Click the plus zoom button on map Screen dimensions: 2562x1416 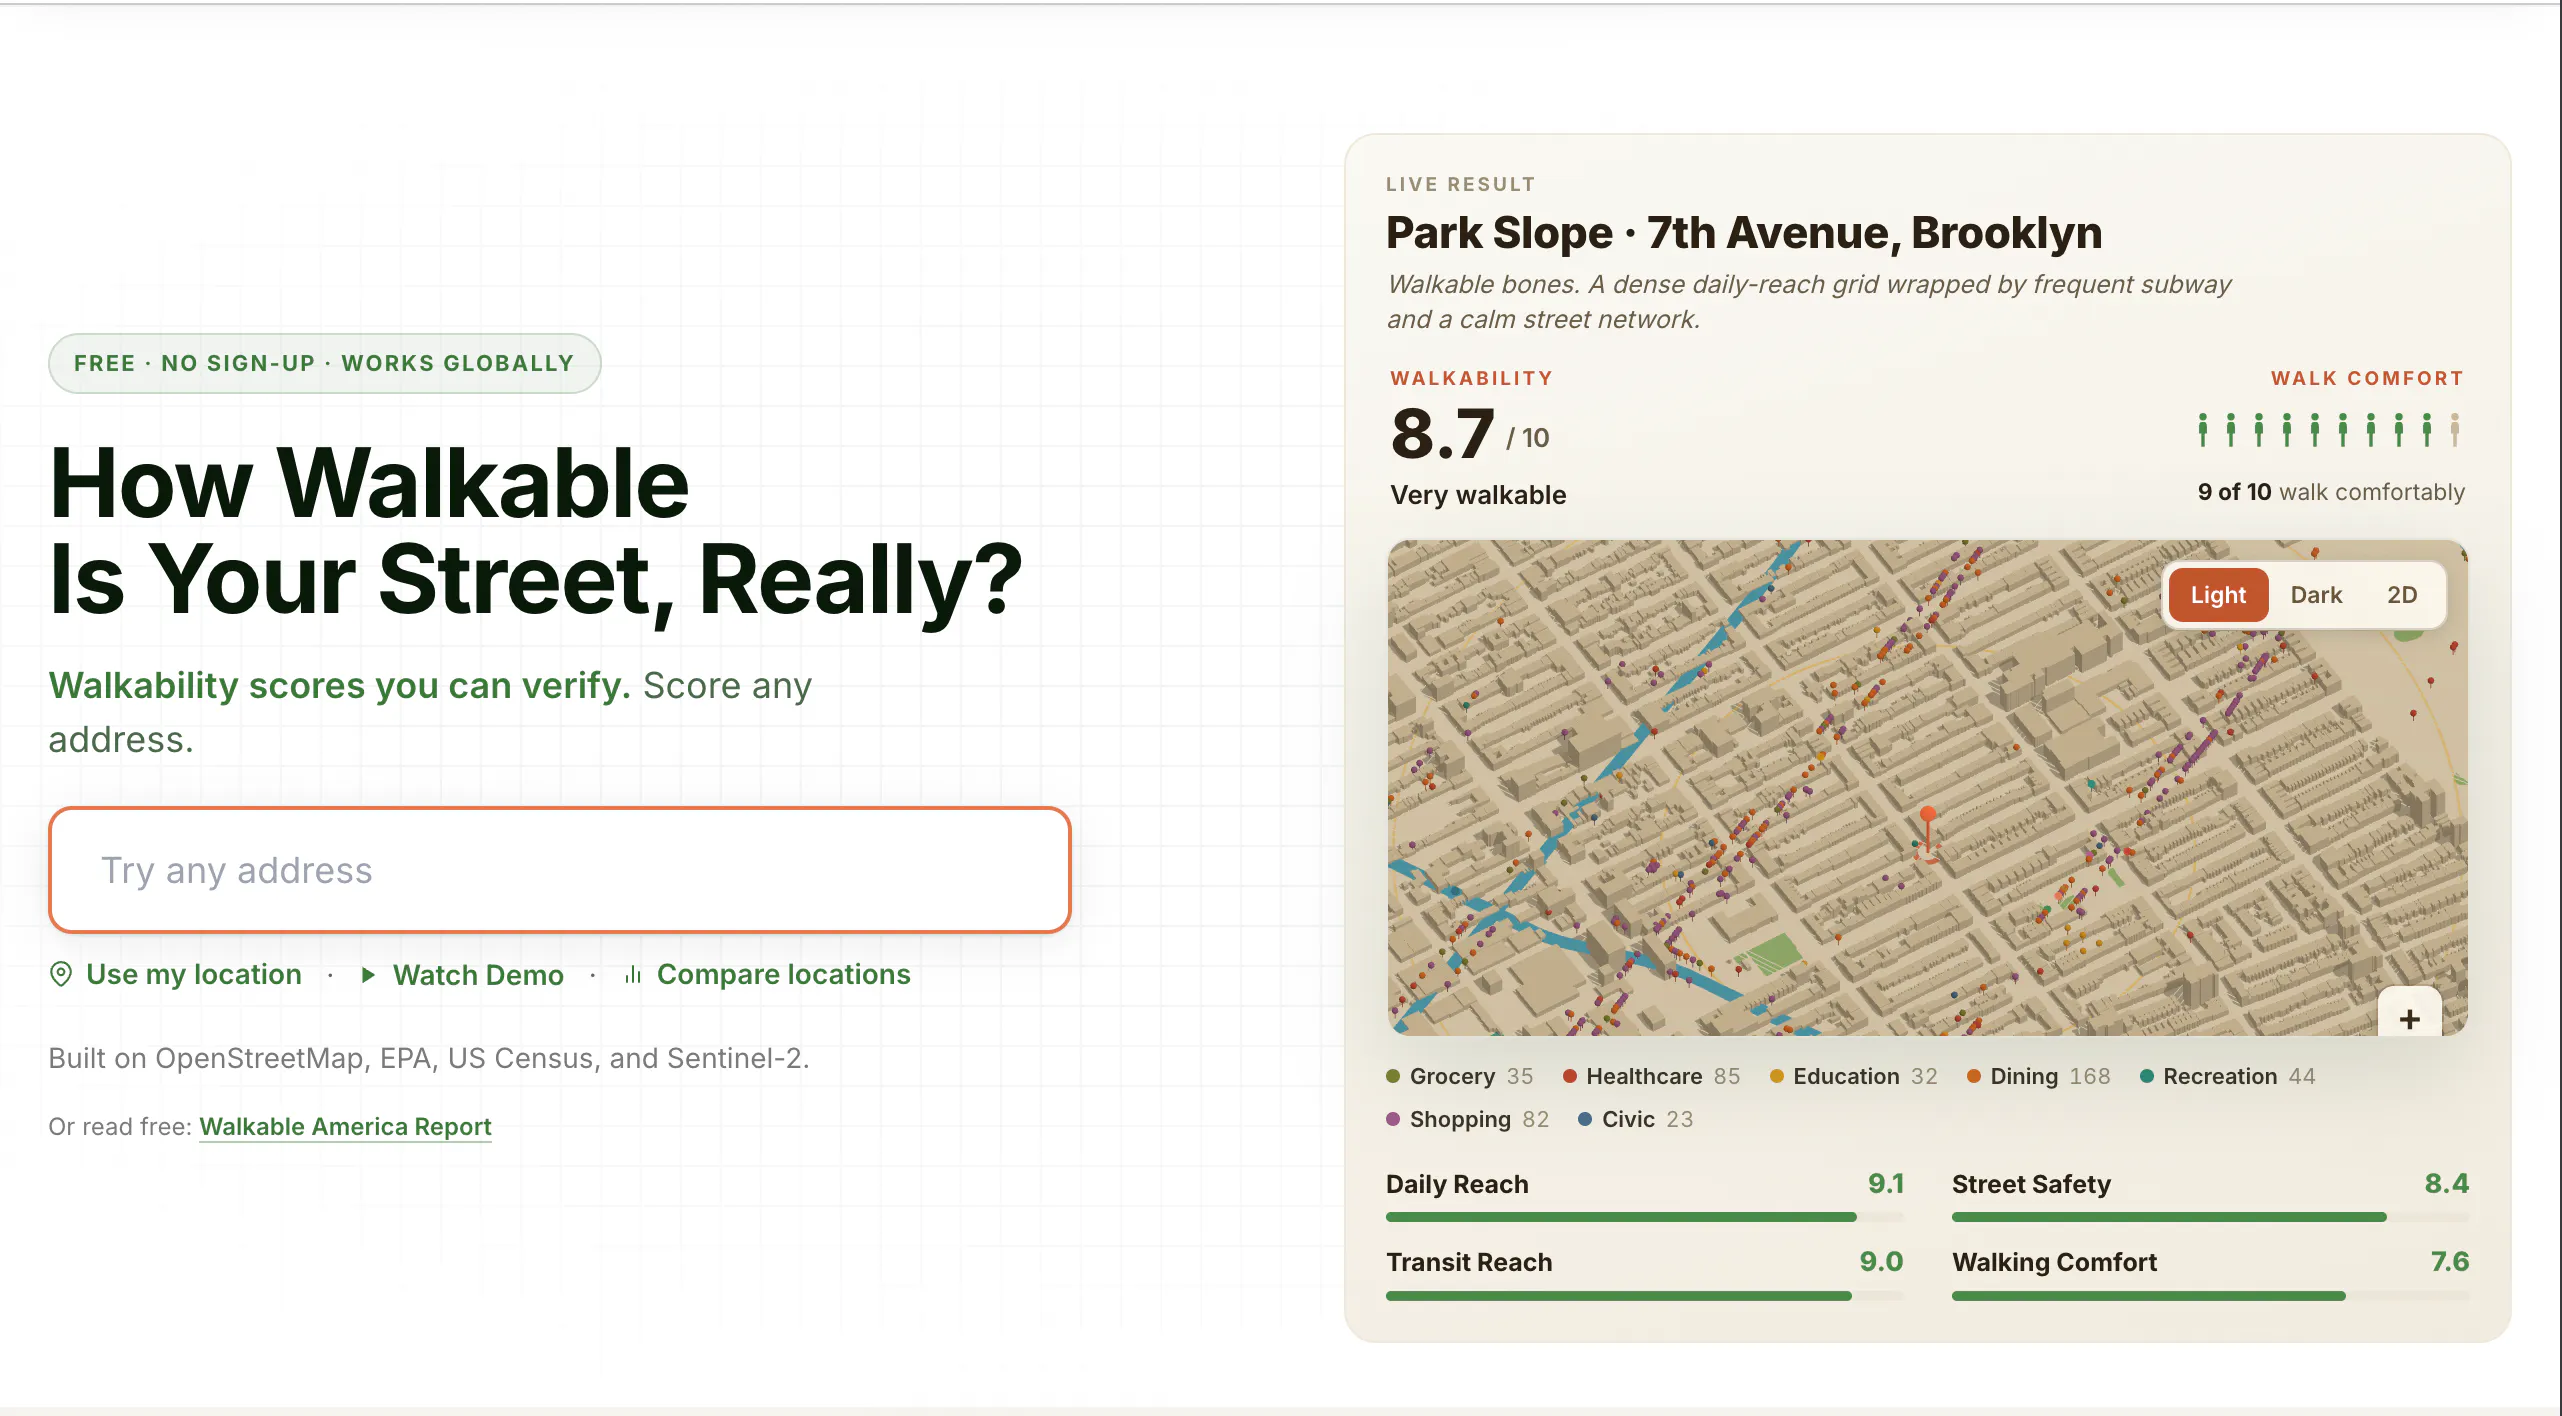point(2410,1018)
